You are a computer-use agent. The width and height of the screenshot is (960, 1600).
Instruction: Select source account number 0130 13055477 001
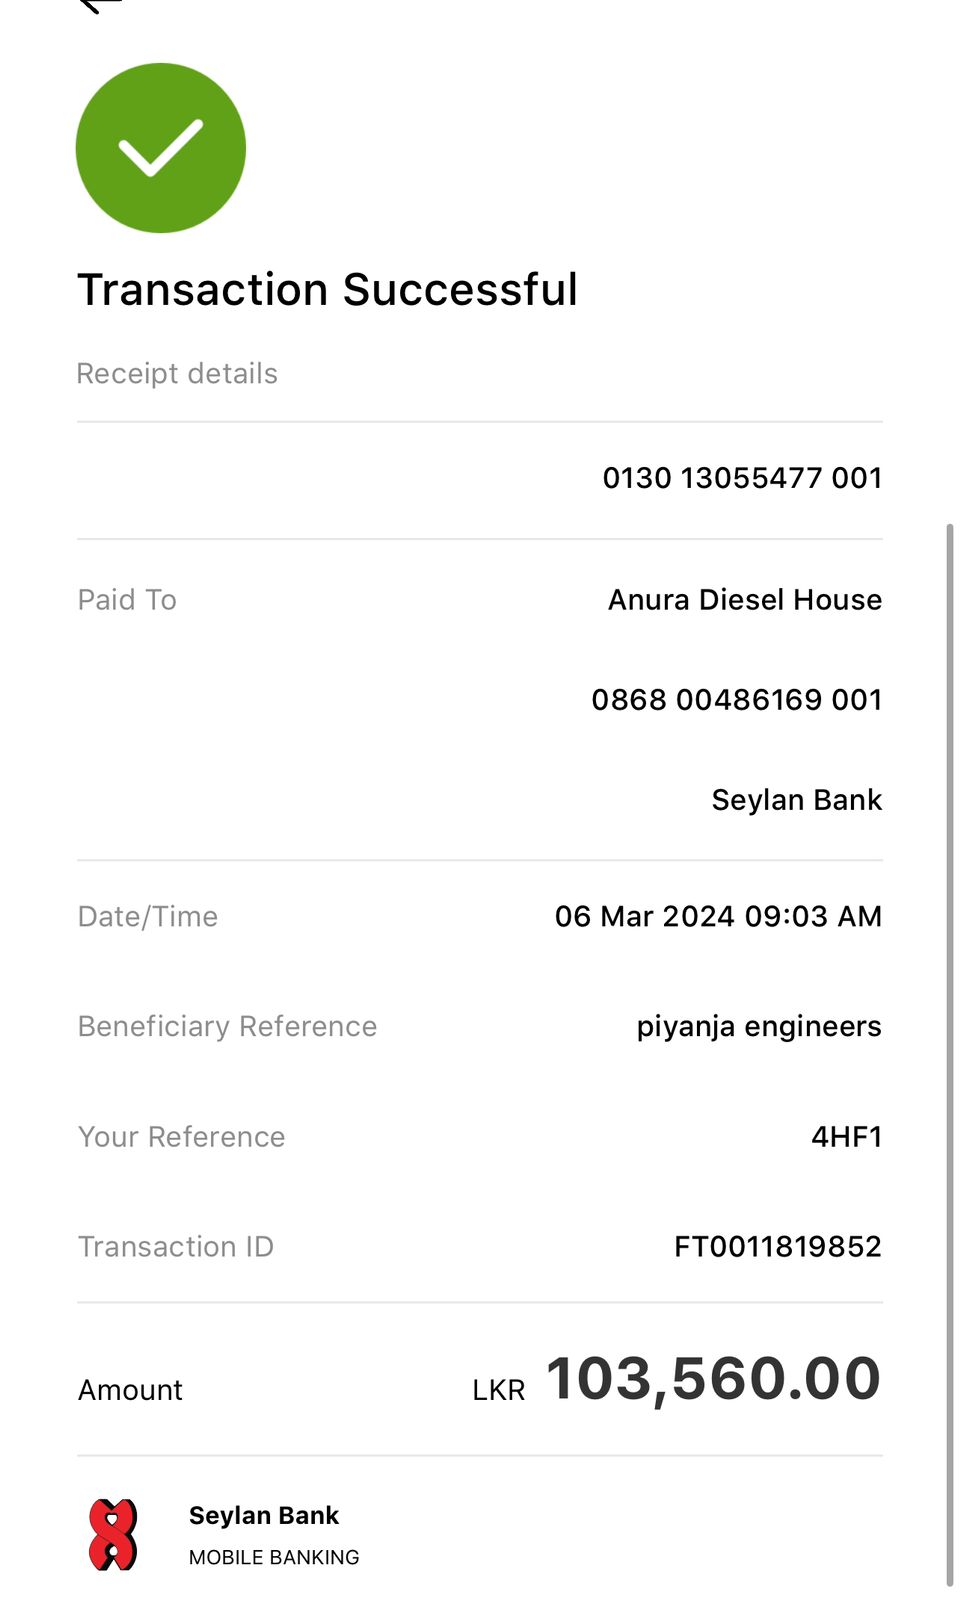pos(742,478)
